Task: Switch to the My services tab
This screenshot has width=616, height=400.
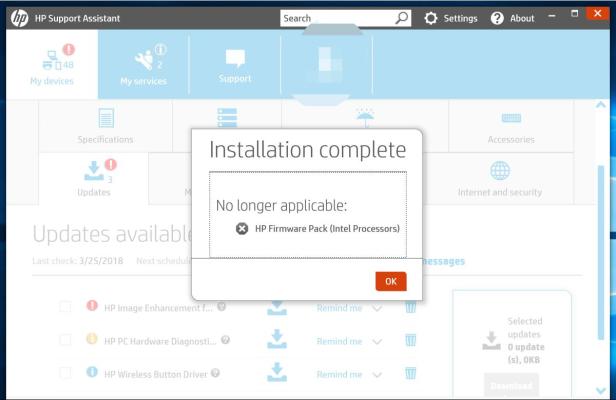Action: click(x=144, y=65)
